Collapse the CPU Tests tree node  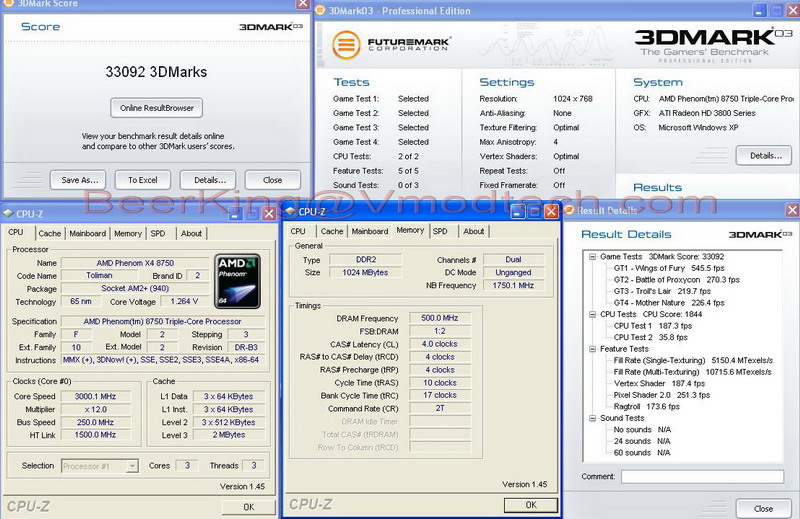592,314
